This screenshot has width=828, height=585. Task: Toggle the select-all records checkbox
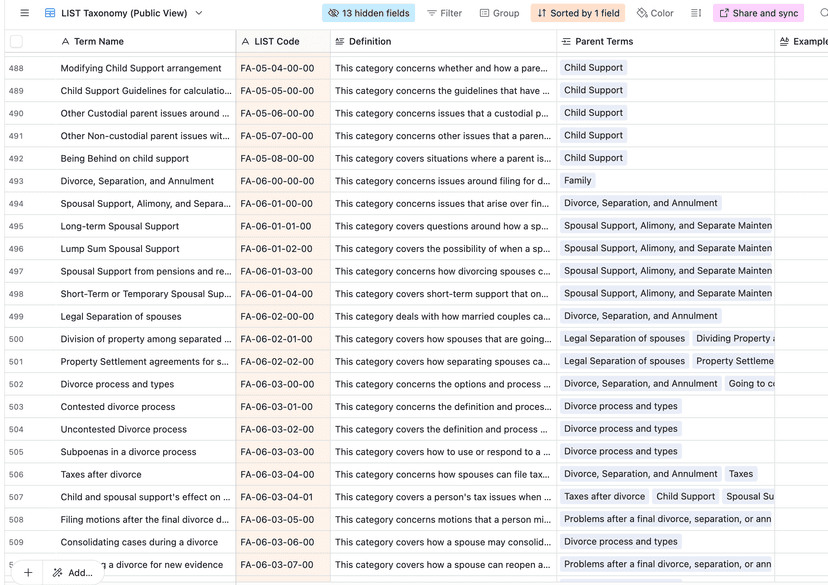point(14,41)
